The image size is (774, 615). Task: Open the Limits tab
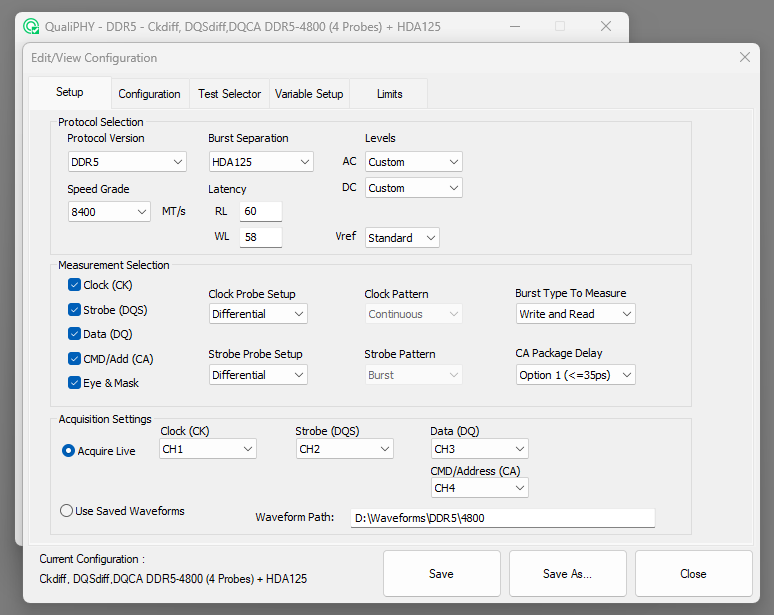pyautogui.click(x=389, y=94)
